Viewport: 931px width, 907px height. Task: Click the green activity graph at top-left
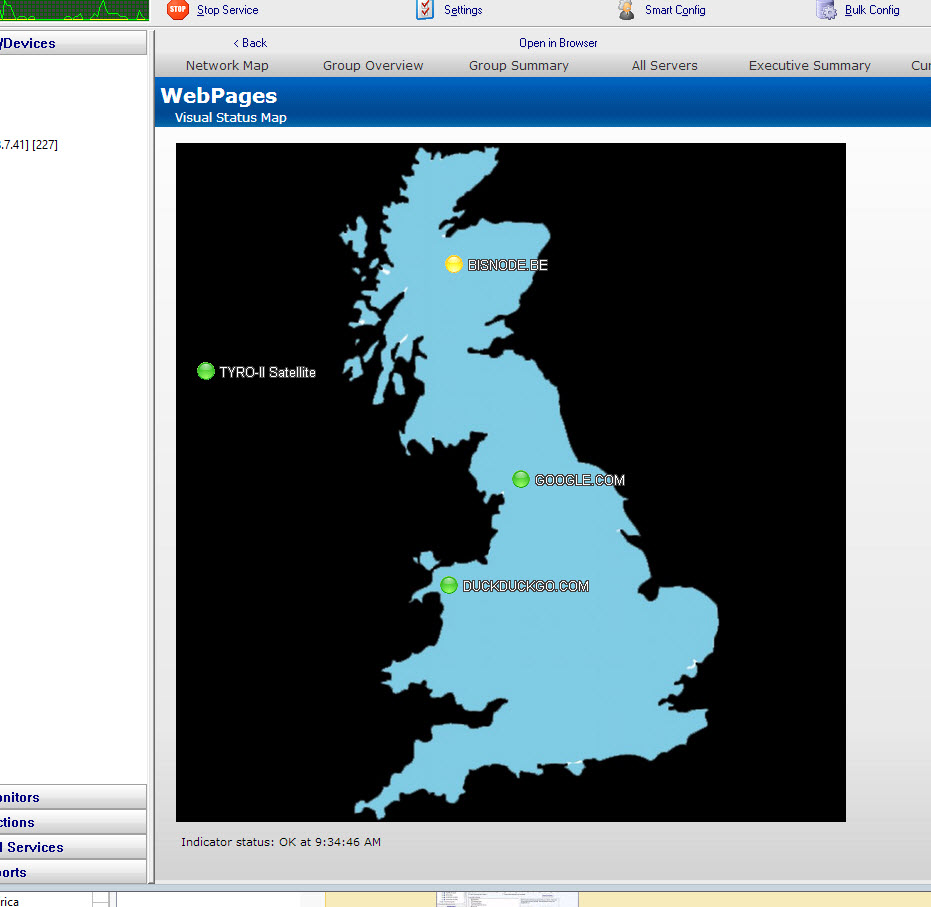coord(74,10)
